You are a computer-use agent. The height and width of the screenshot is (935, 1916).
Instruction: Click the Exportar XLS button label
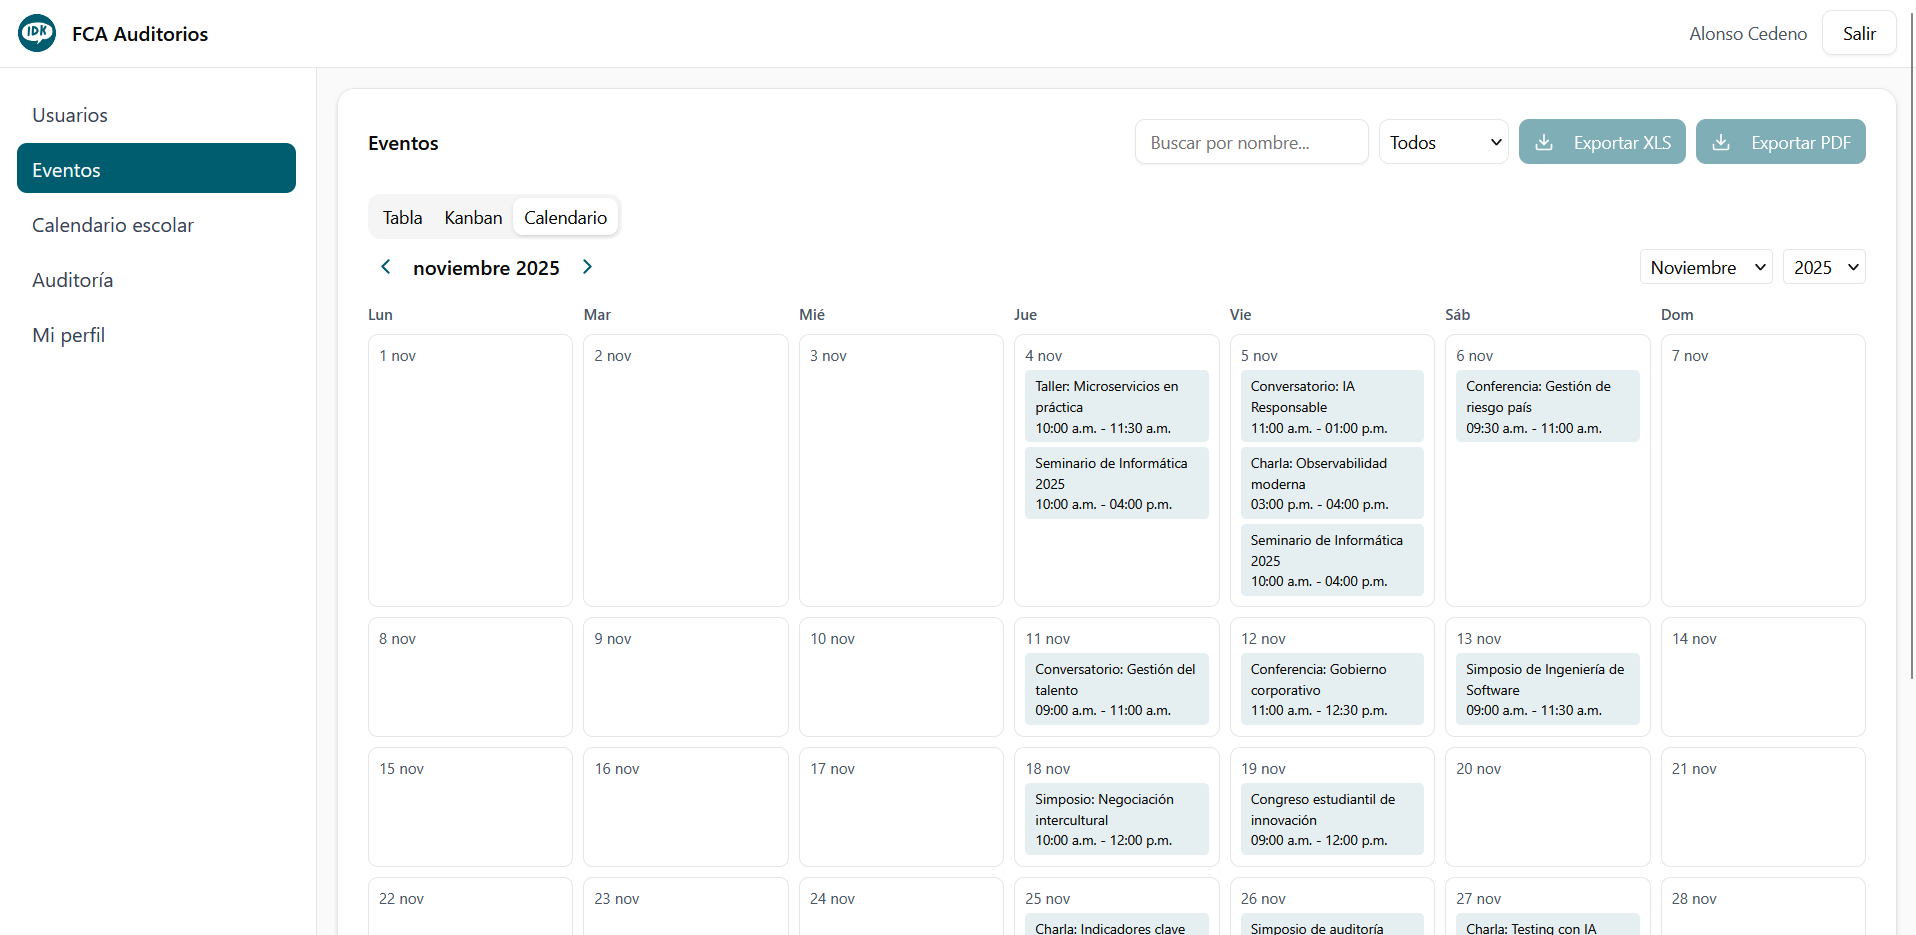(x=1622, y=143)
